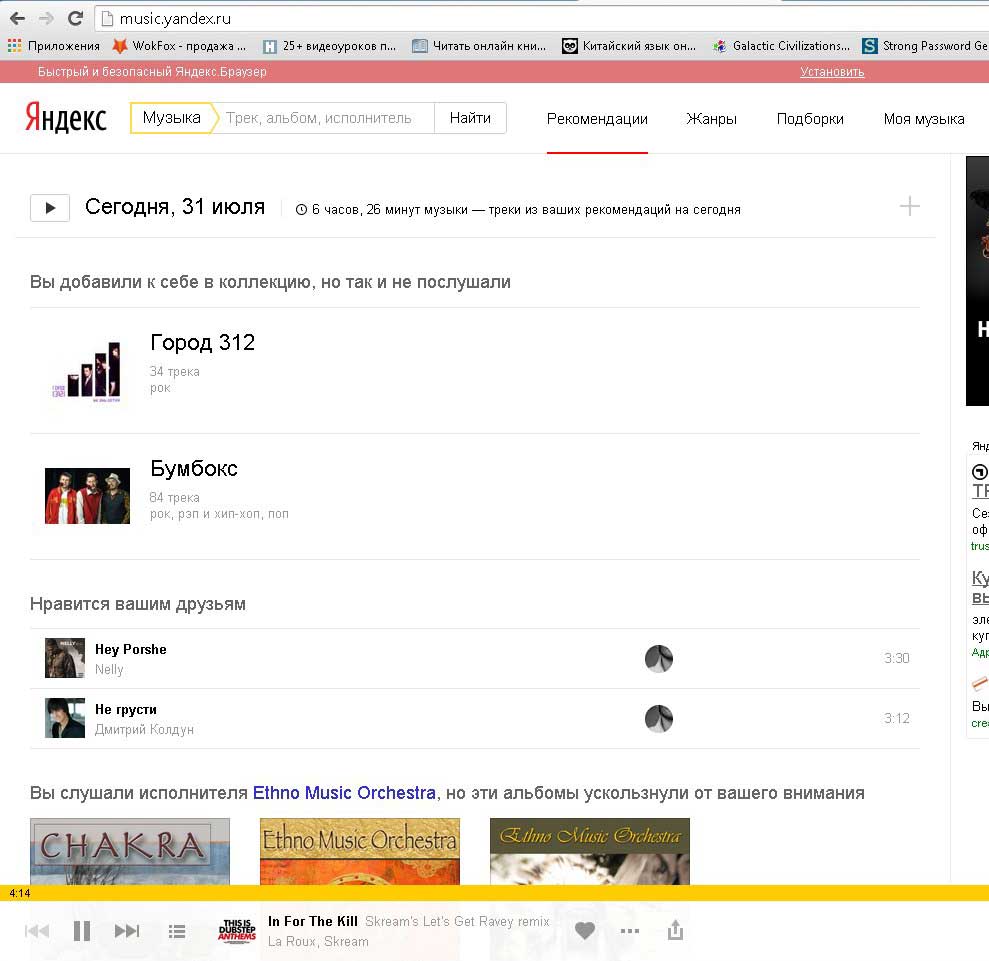Click the browser back arrow
989x961 pixels.
point(18,18)
